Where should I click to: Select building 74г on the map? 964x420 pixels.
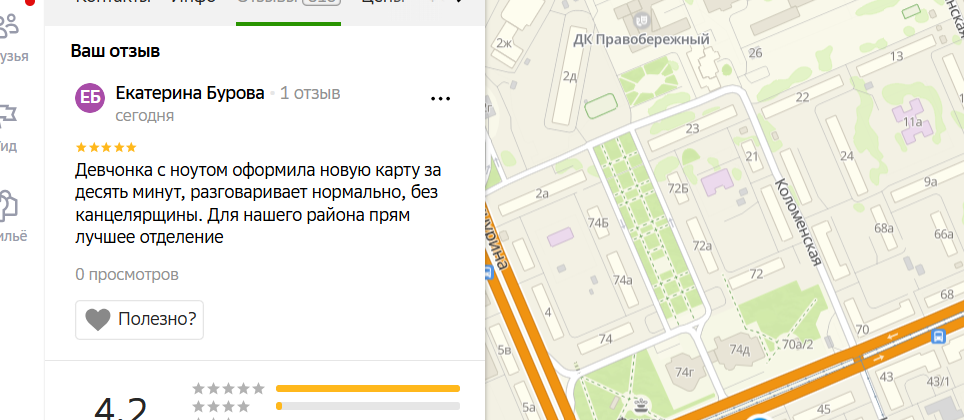tap(684, 371)
